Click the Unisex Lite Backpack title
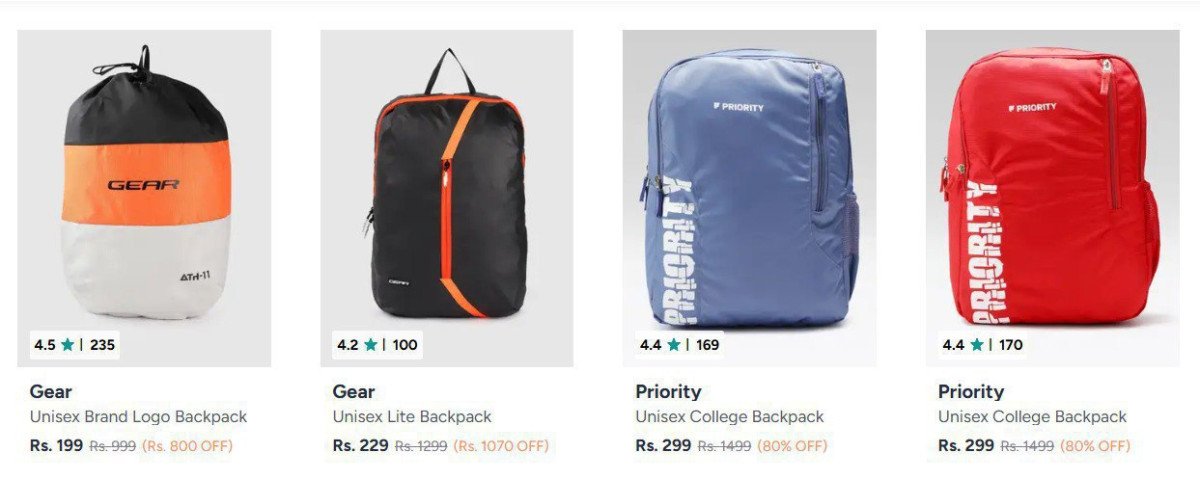This screenshot has height=479, width=1200. pos(412,417)
